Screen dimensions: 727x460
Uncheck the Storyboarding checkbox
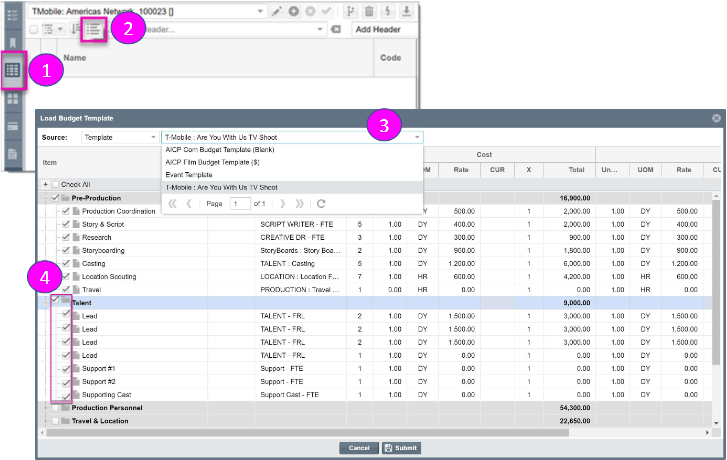tap(66, 250)
